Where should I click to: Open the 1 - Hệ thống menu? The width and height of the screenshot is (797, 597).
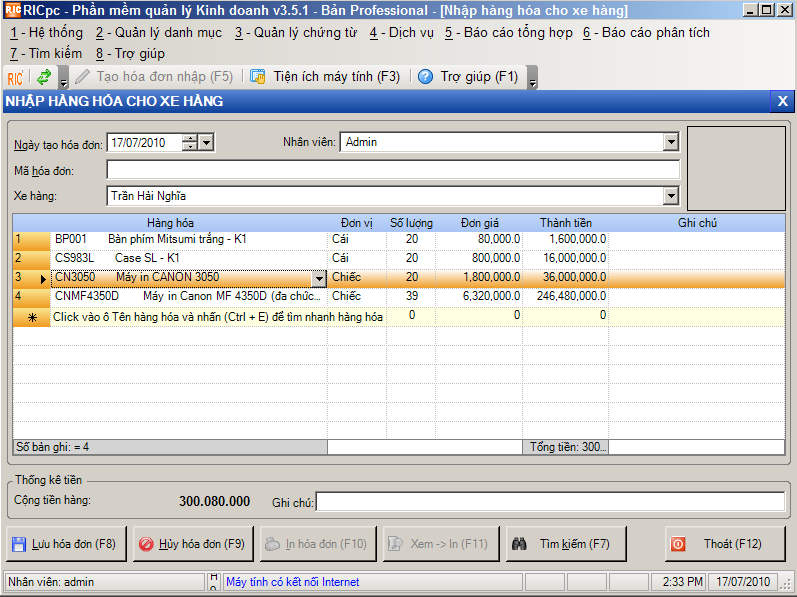pos(46,33)
